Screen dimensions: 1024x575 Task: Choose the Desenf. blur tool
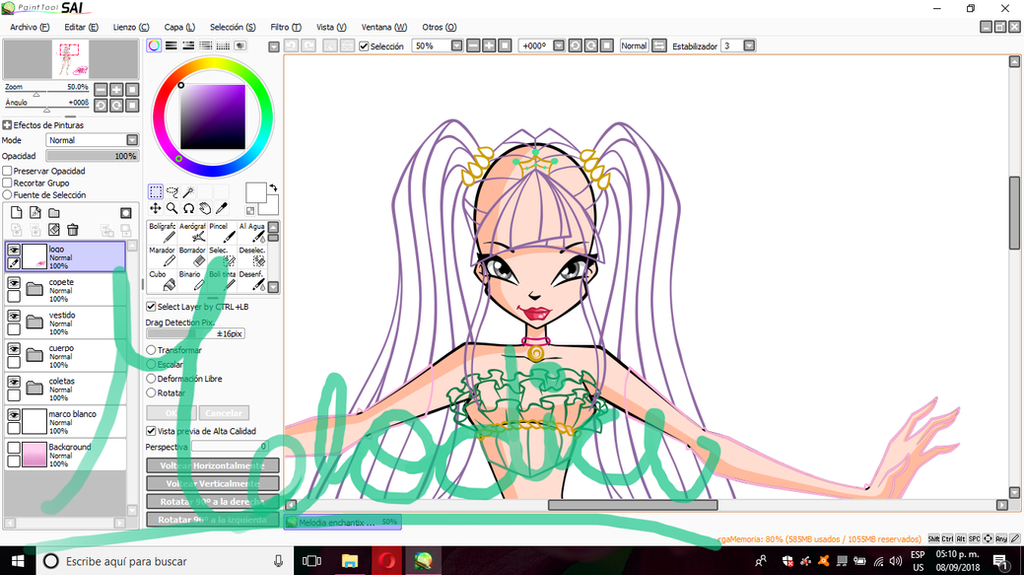pyautogui.click(x=252, y=281)
